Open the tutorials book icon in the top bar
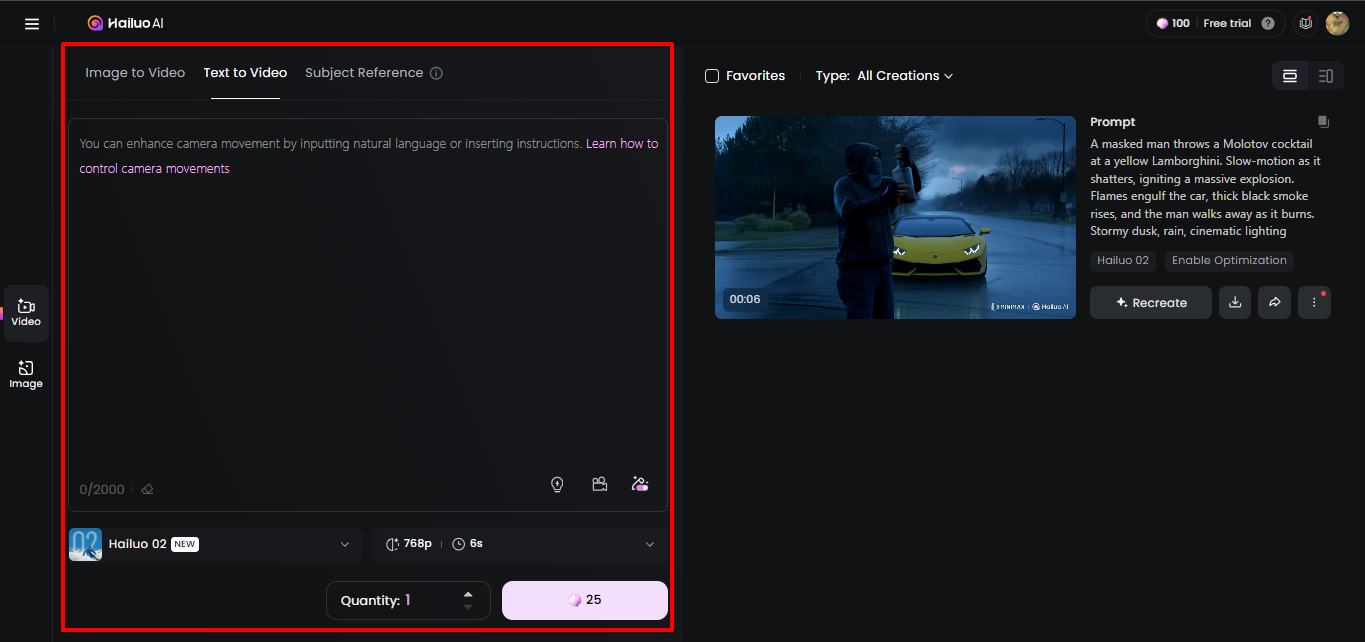This screenshot has height=642, width=1365. tap(1305, 22)
